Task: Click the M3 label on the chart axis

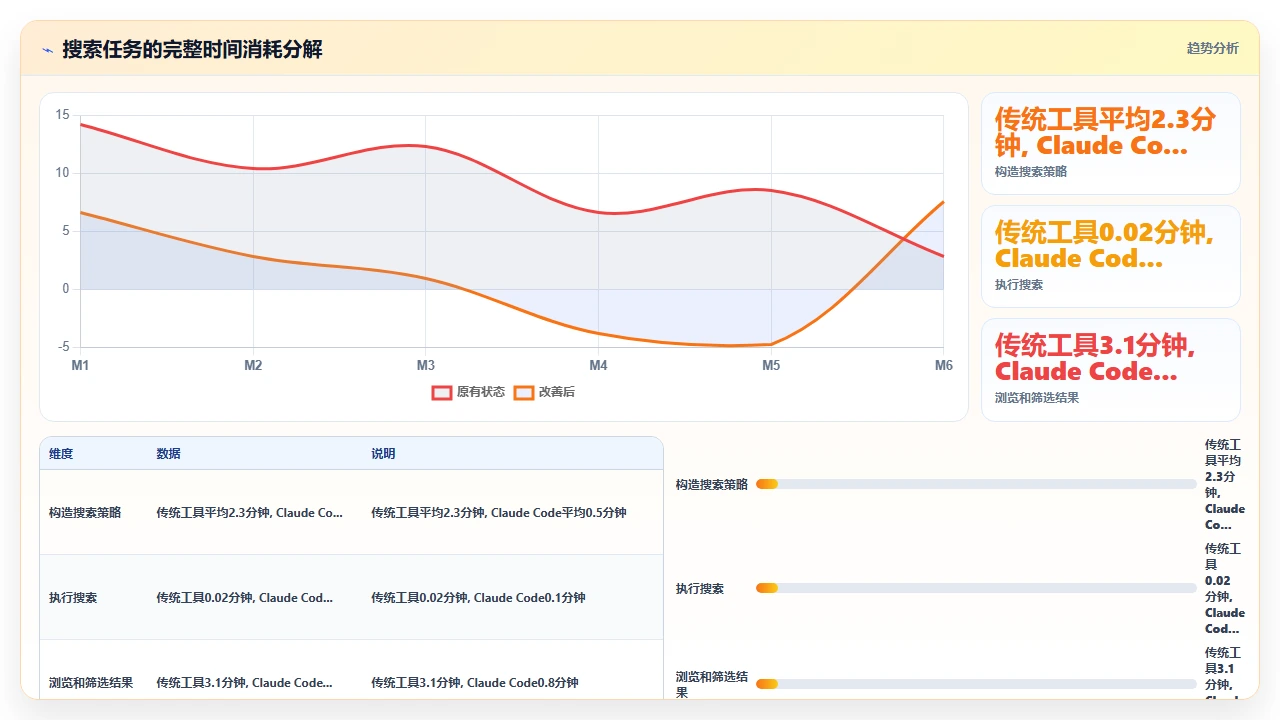Action: tap(426, 365)
